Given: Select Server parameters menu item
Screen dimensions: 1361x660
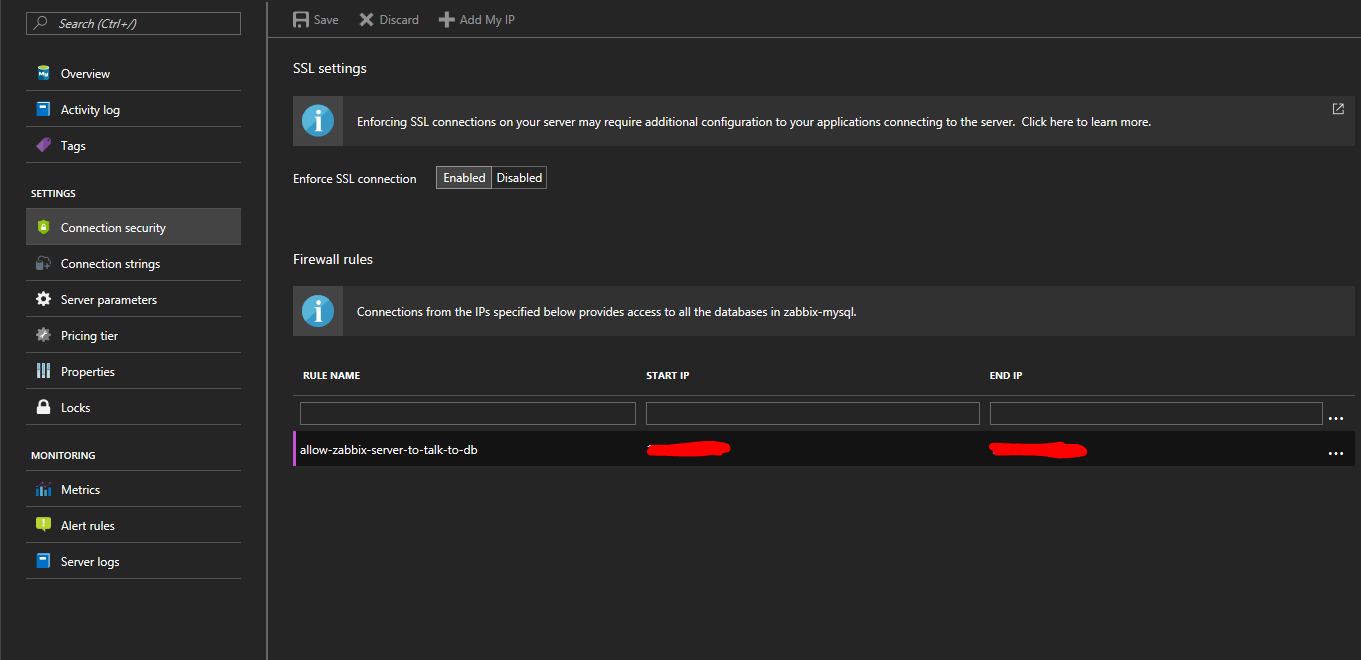Looking at the screenshot, I should [133, 299].
